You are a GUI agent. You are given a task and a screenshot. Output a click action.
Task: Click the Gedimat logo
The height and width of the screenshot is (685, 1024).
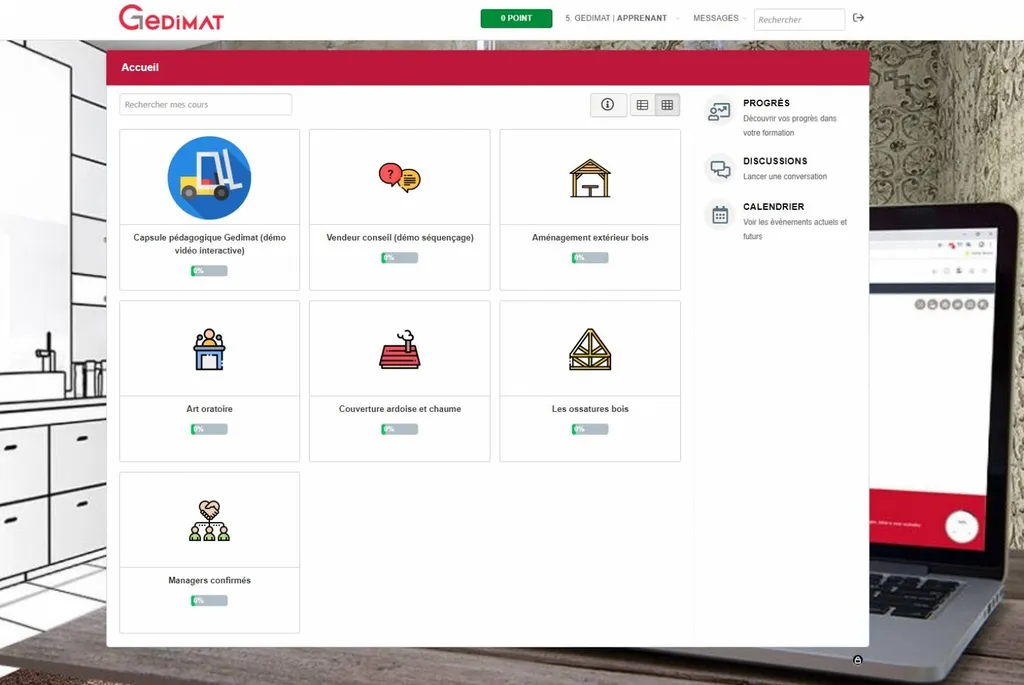(x=171, y=18)
